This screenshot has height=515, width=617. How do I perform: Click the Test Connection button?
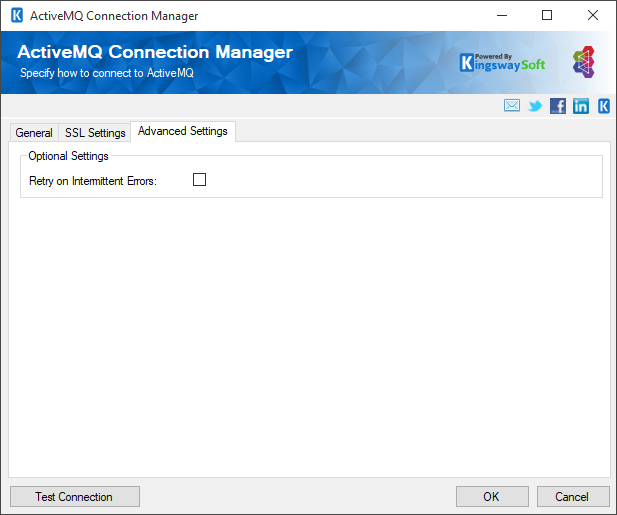(x=75, y=497)
